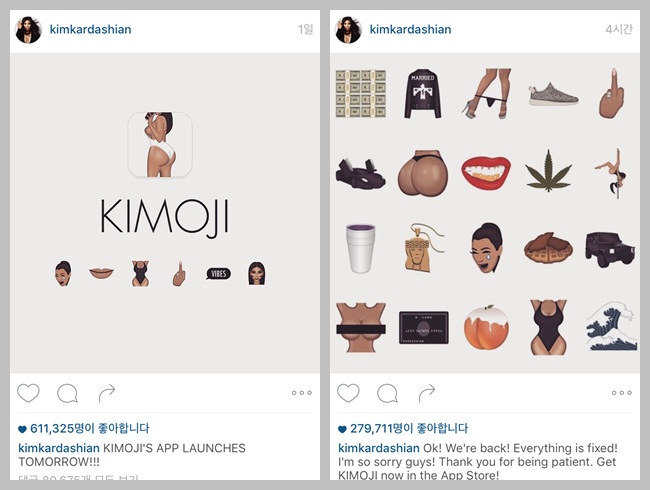Open comment bubble on the right post
This screenshot has width=650, height=490.
388,393
